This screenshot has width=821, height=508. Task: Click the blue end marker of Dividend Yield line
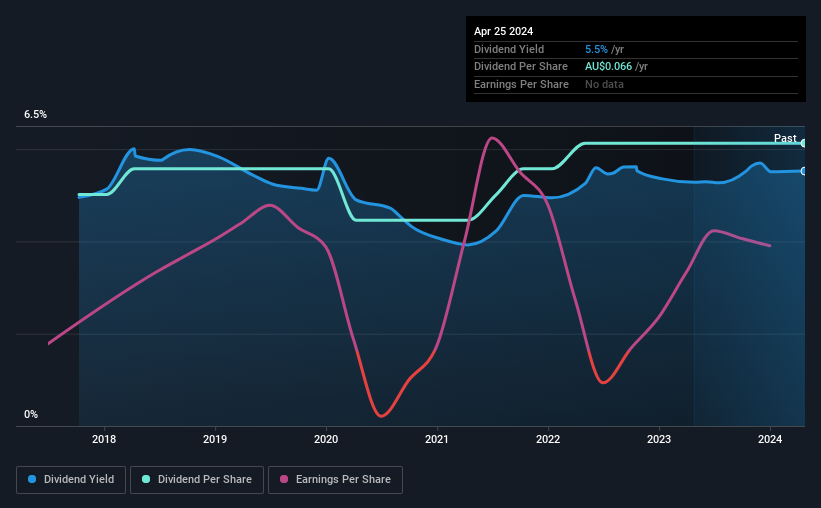click(804, 171)
